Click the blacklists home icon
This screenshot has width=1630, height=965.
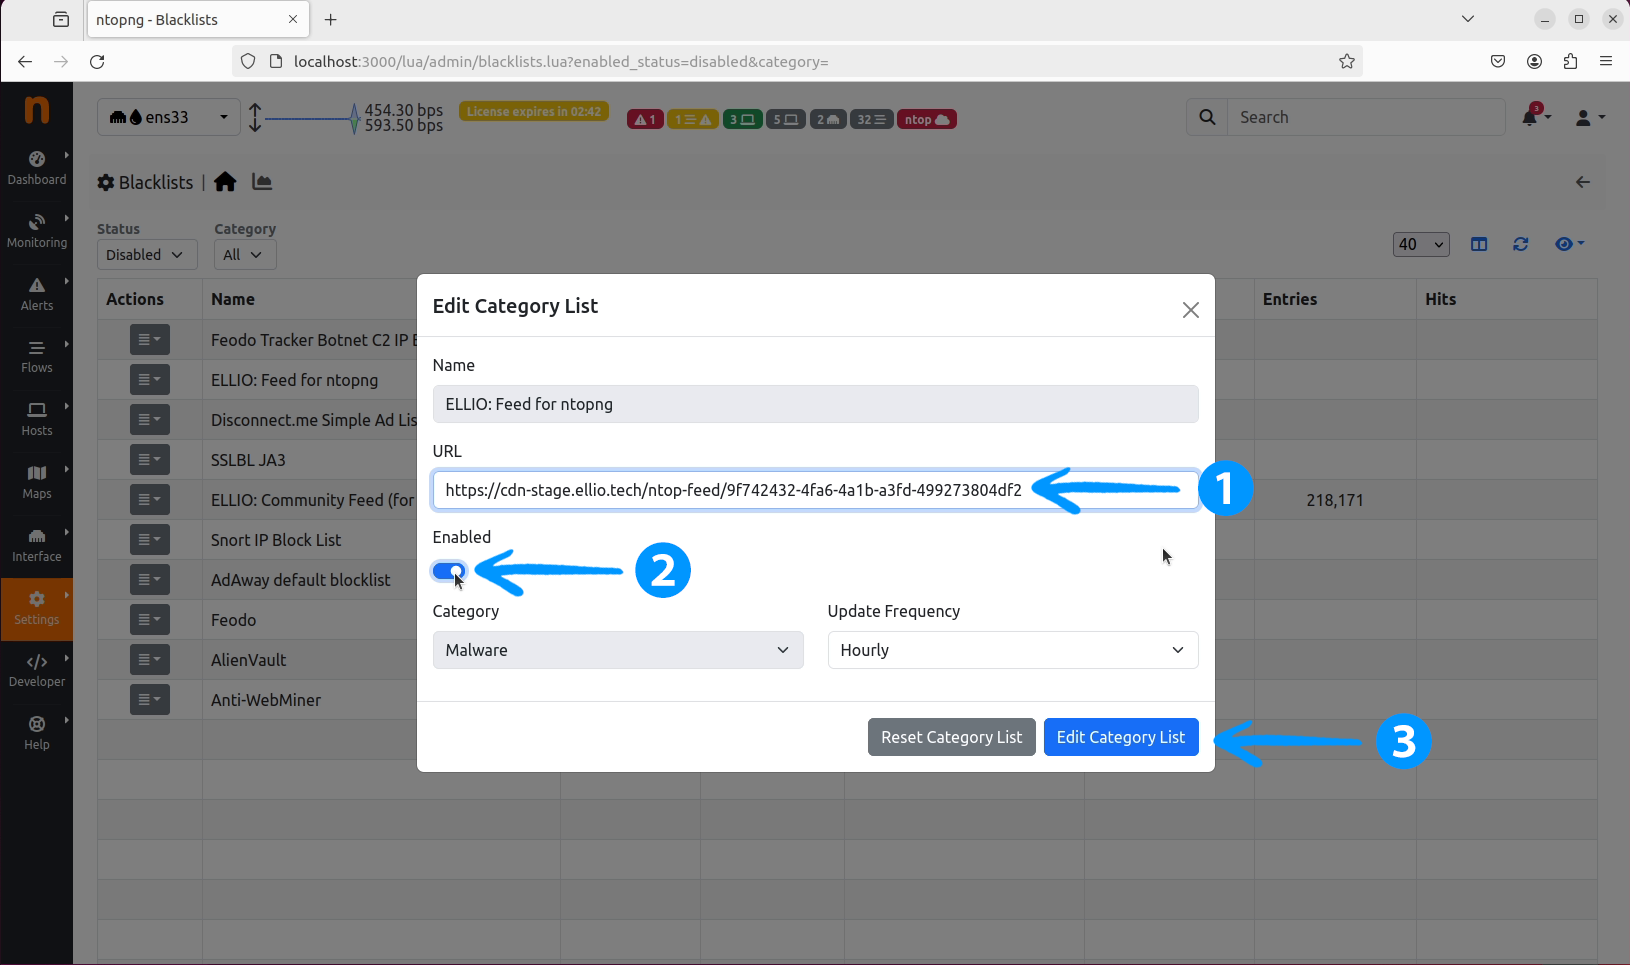(x=225, y=182)
